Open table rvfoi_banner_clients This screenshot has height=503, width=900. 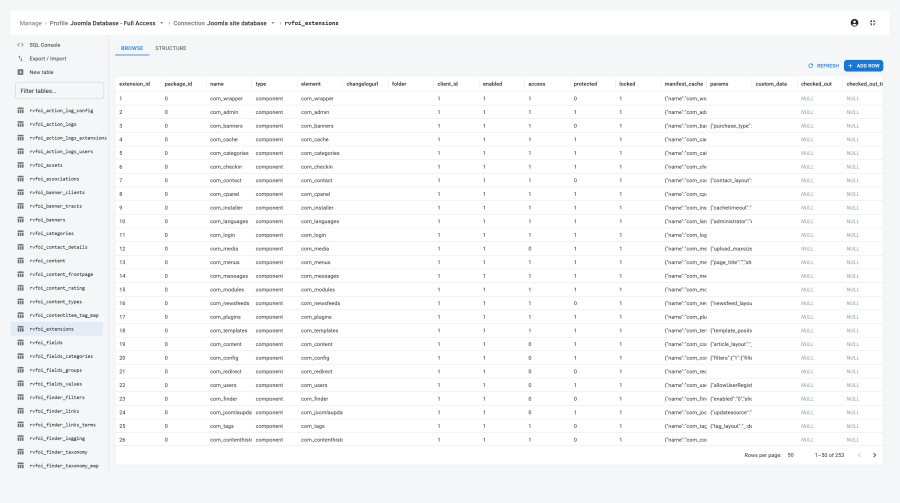57,192
